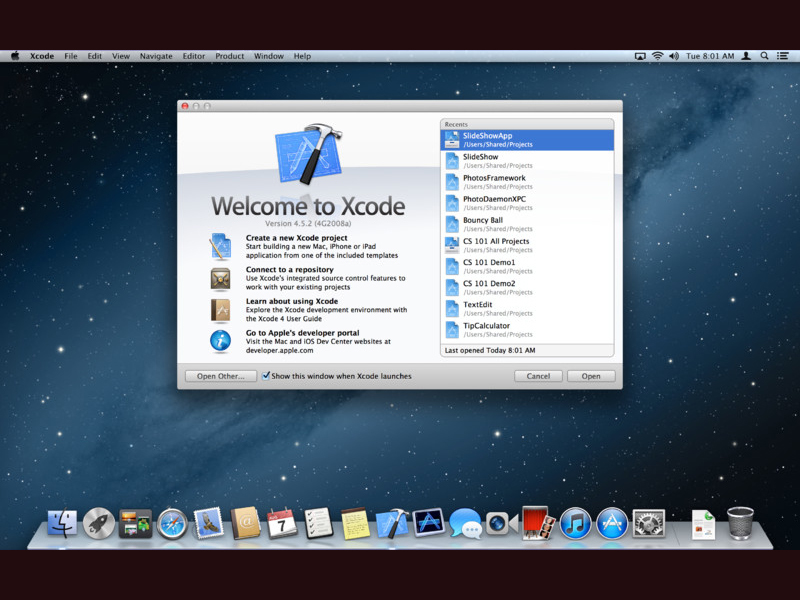Click the Learn about using Xcode book icon
Viewport: 800px width, 600px height.
pos(220,310)
